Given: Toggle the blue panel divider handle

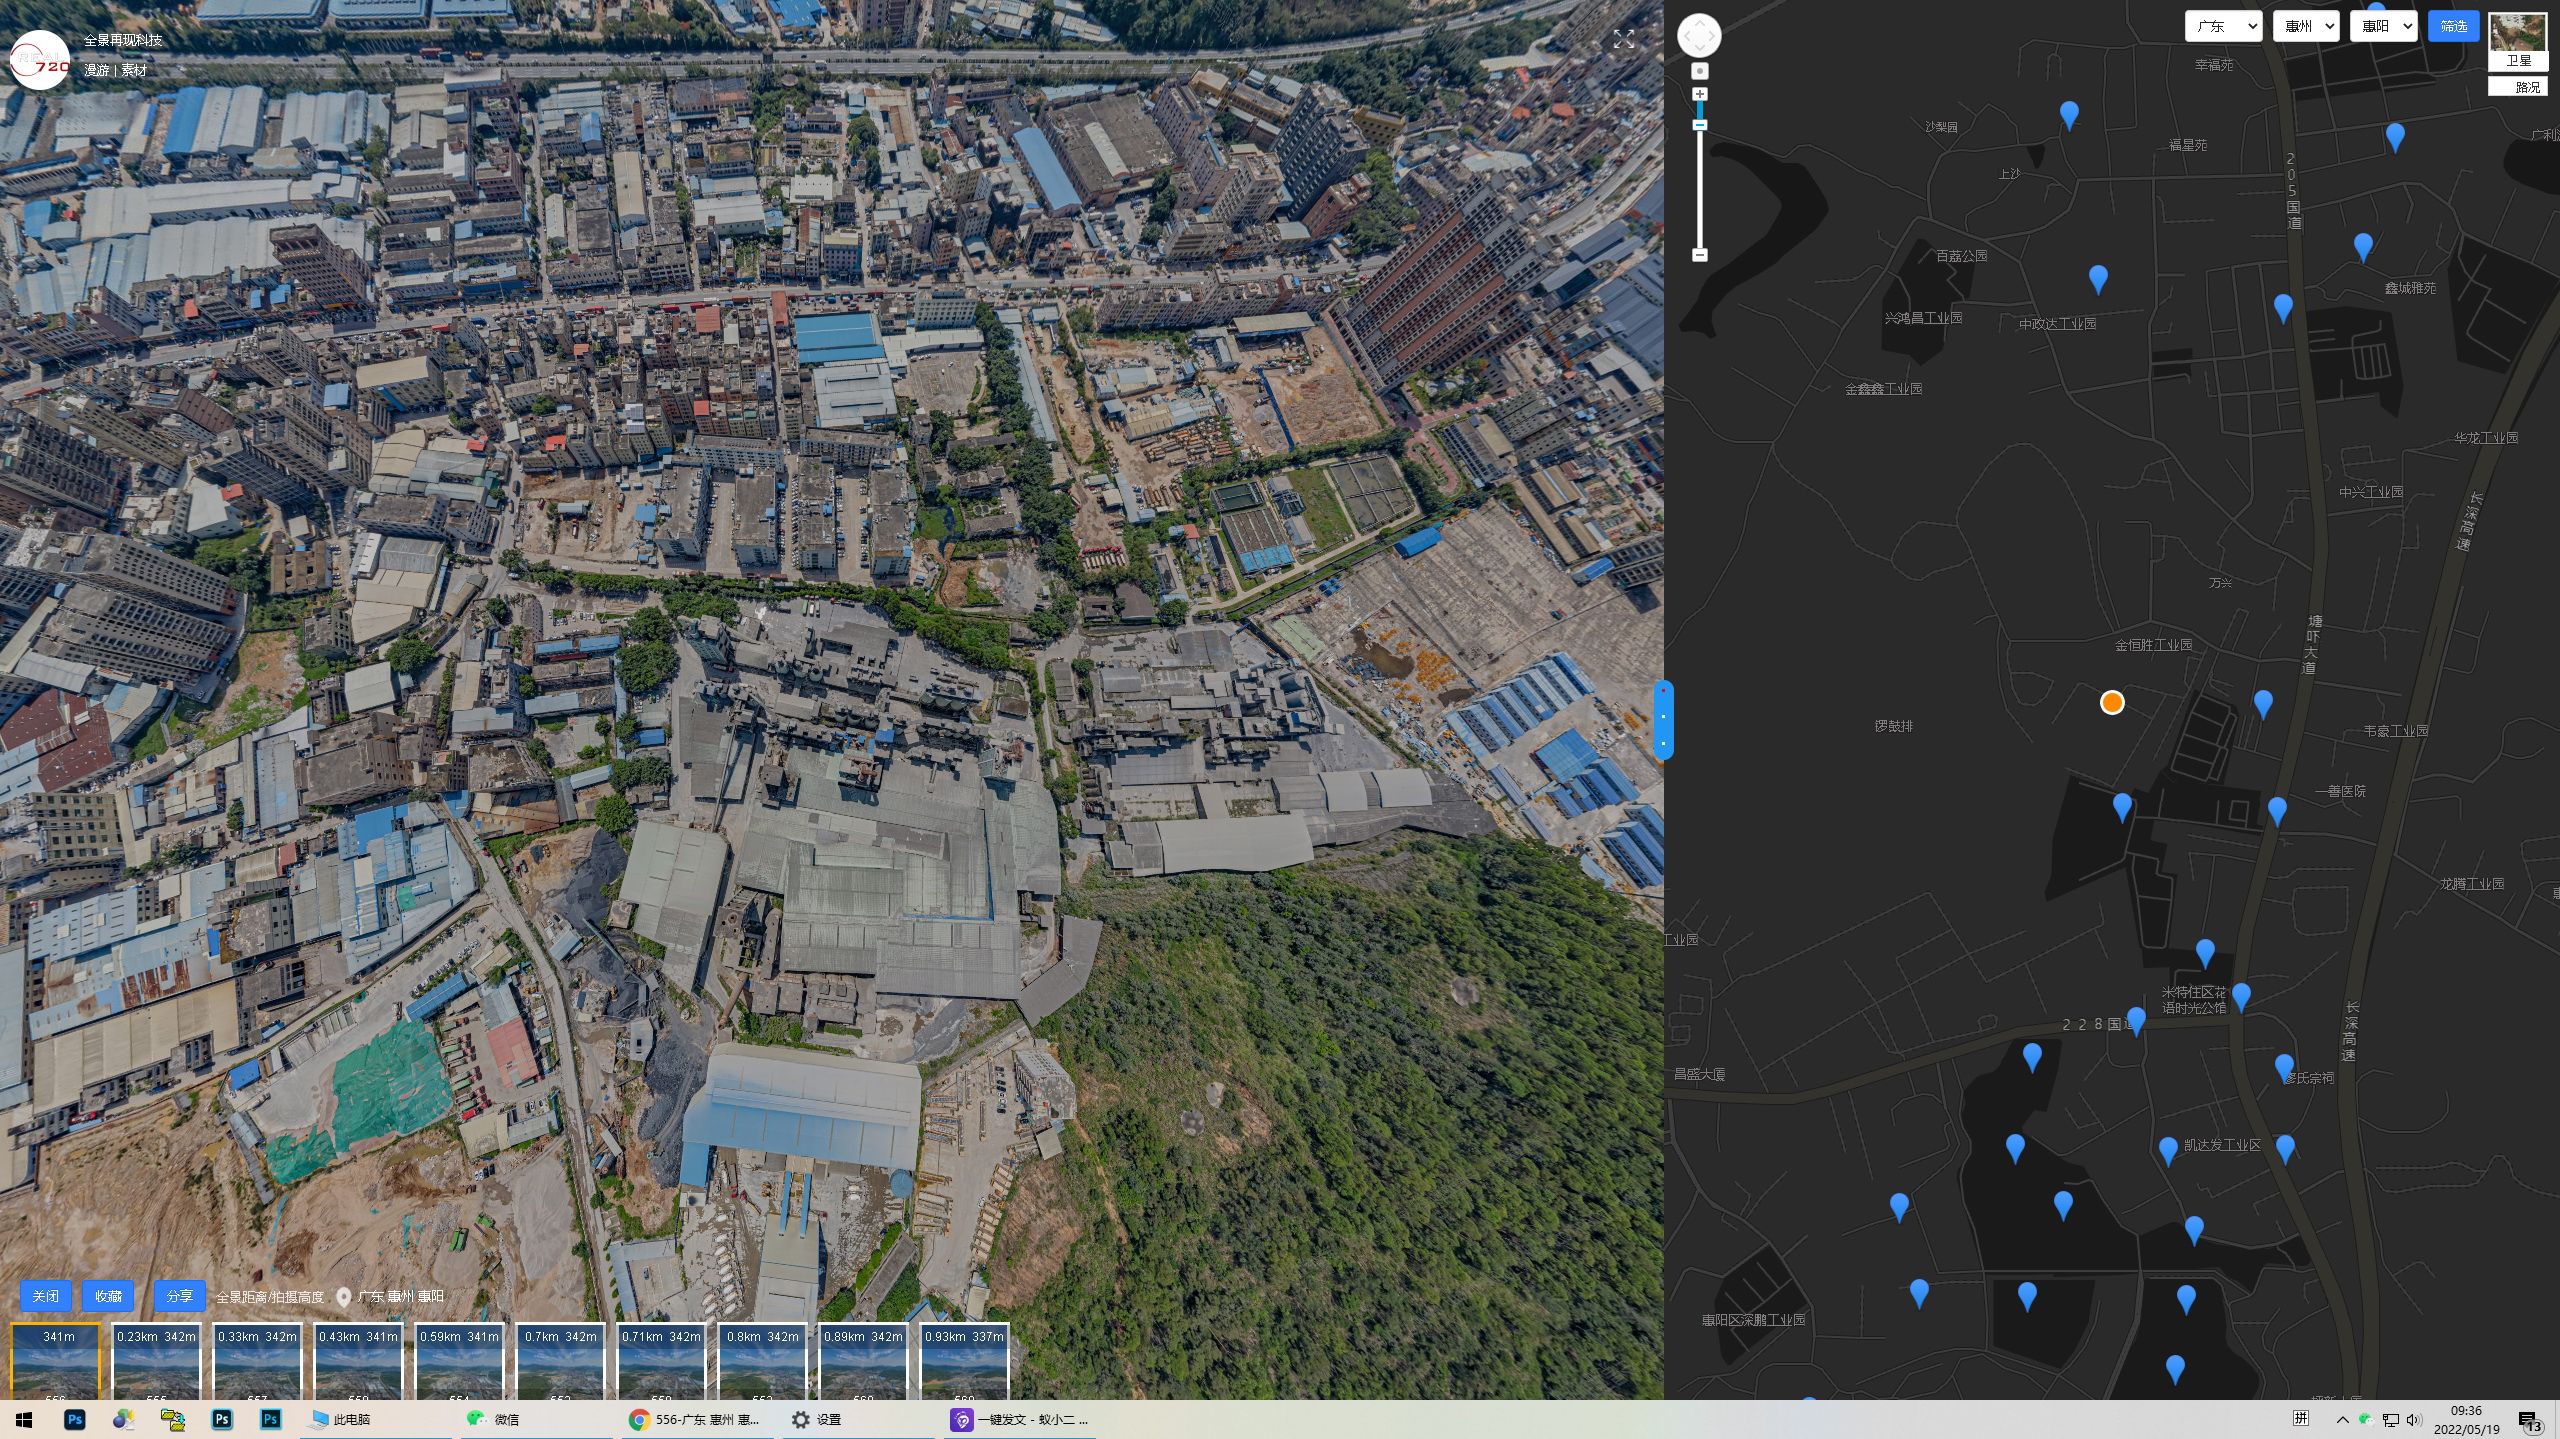Looking at the screenshot, I should (1663, 720).
